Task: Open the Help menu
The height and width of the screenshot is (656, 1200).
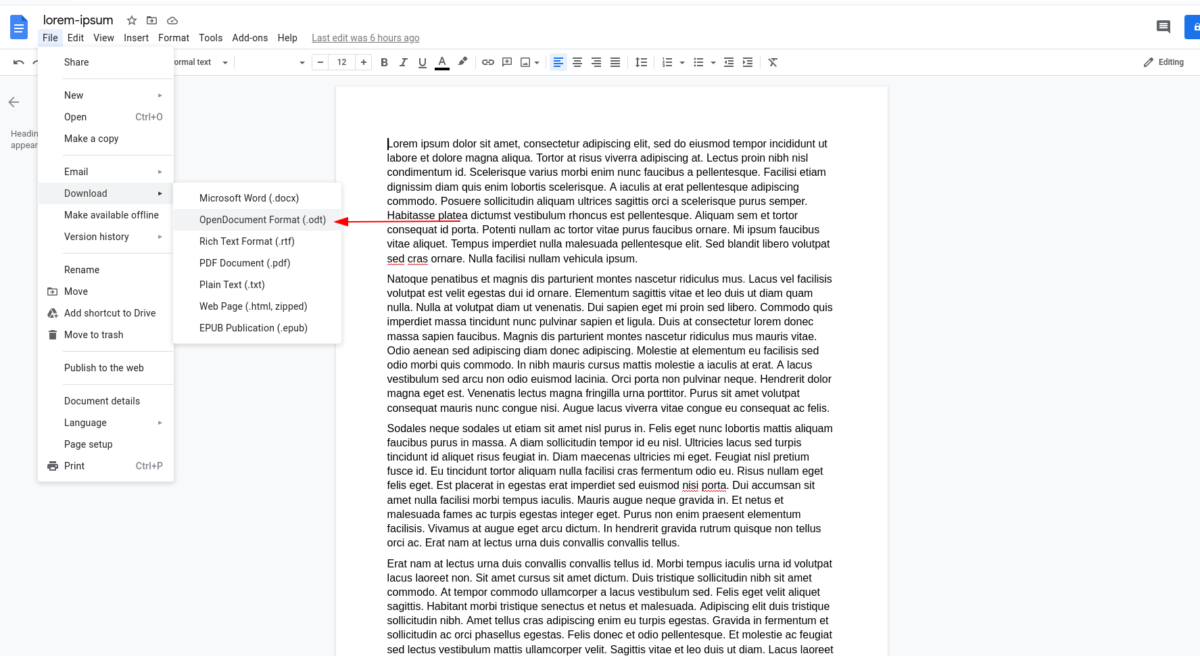Action: pyautogui.click(x=287, y=38)
